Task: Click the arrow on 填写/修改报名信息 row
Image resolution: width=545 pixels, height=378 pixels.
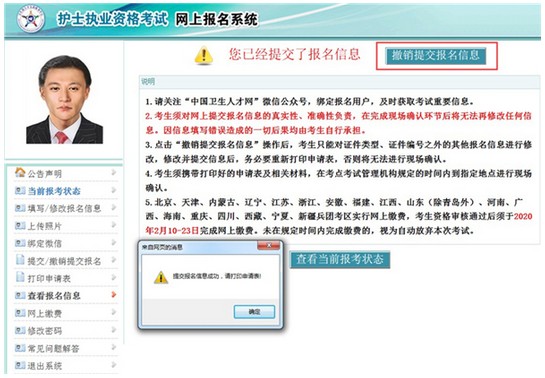Action: pyautogui.click(x=114, y=207)
